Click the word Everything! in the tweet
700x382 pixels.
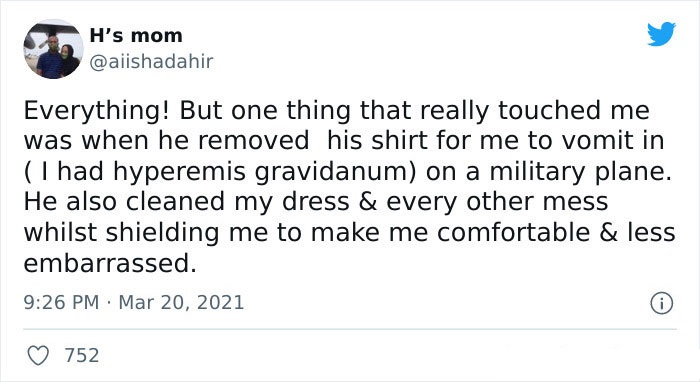(96, 111)
